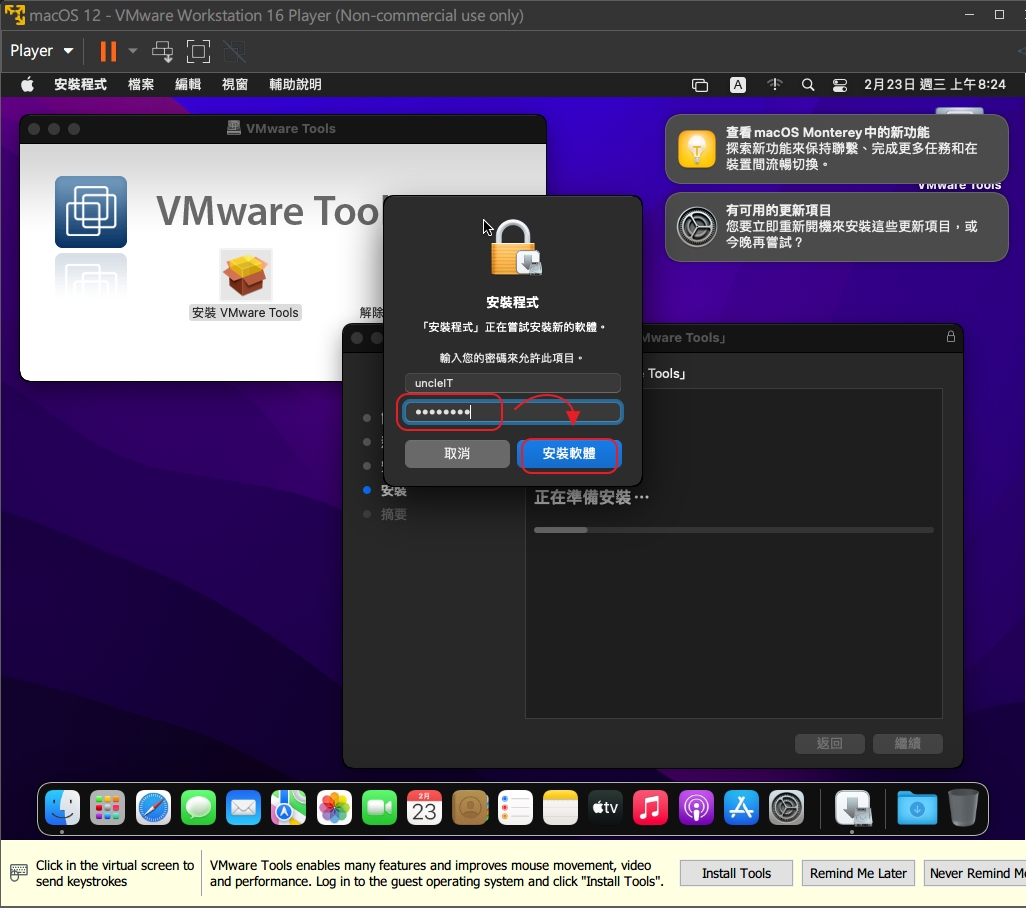Click the VMware Tools blue logo icon

[91, 212]
